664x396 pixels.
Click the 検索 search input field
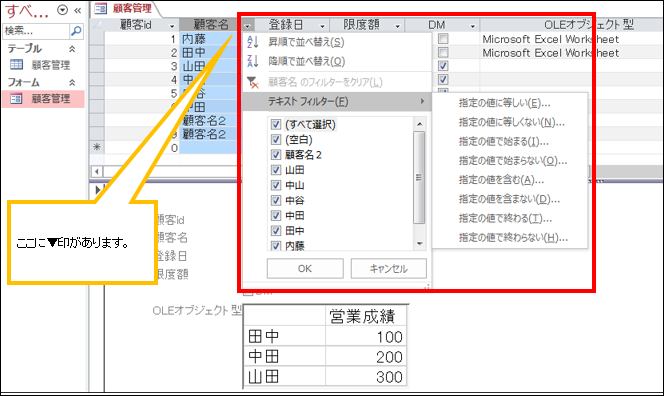[36, 30]
